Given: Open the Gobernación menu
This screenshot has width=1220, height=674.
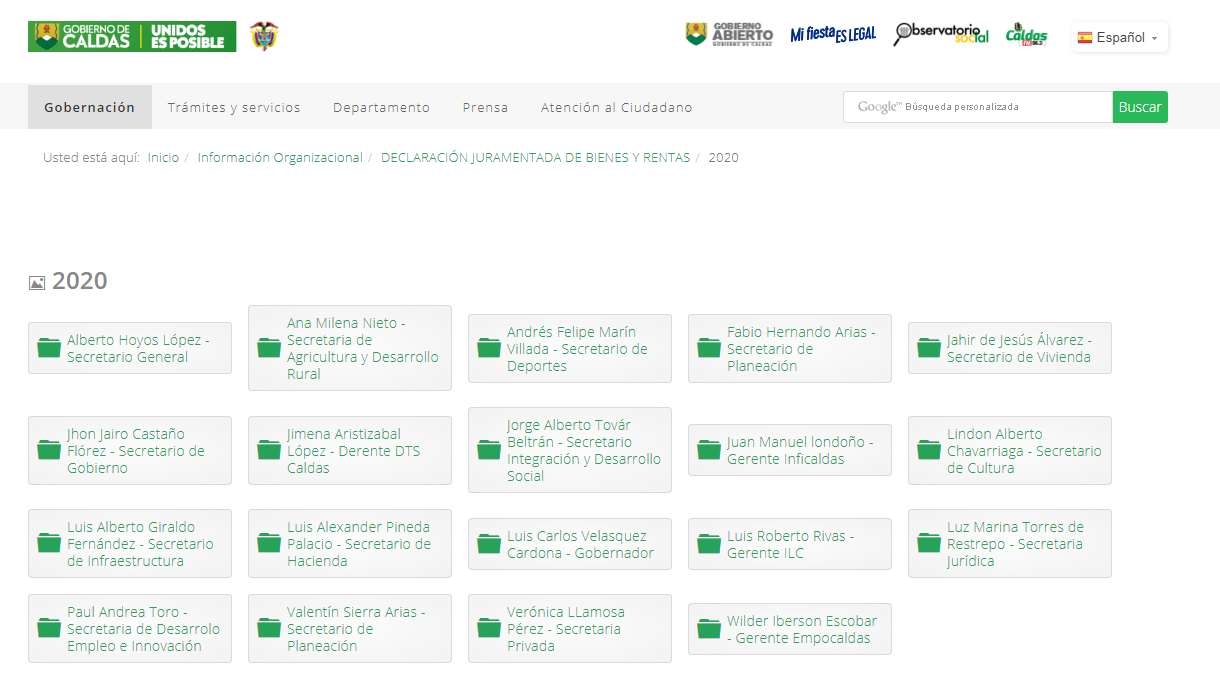Looking at the screenshot, I should point(89,107).
